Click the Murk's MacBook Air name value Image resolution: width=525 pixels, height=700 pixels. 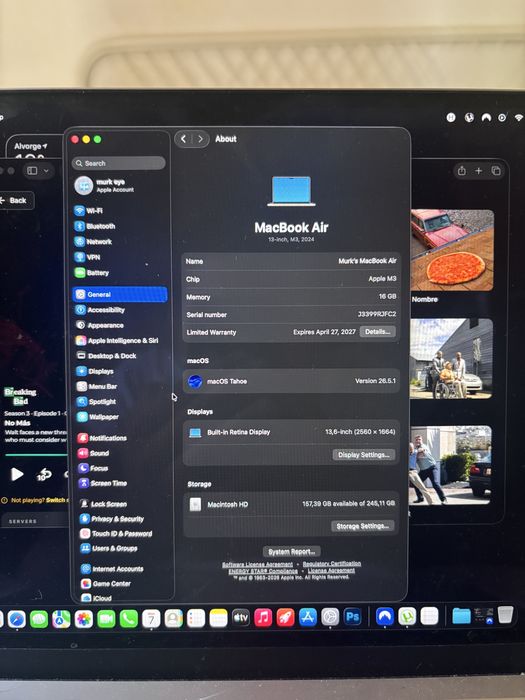point(367,261)
